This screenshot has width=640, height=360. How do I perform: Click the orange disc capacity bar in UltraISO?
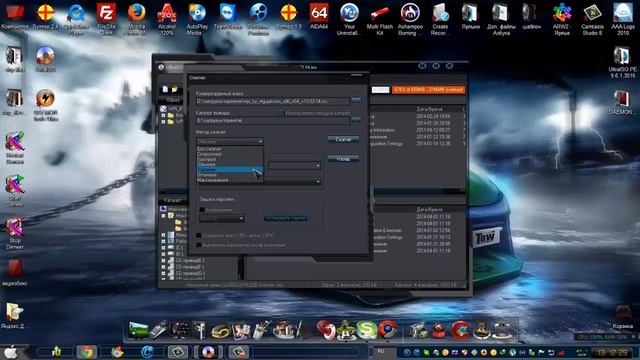(x=428, y=89)
